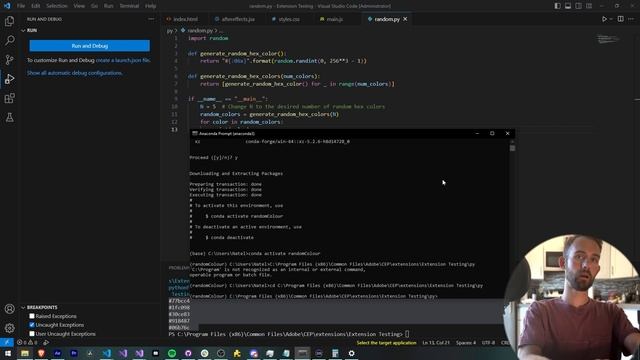Open the Manage gear in activity bar
Viewport: 640px width, 360px height.
[9, 328]
